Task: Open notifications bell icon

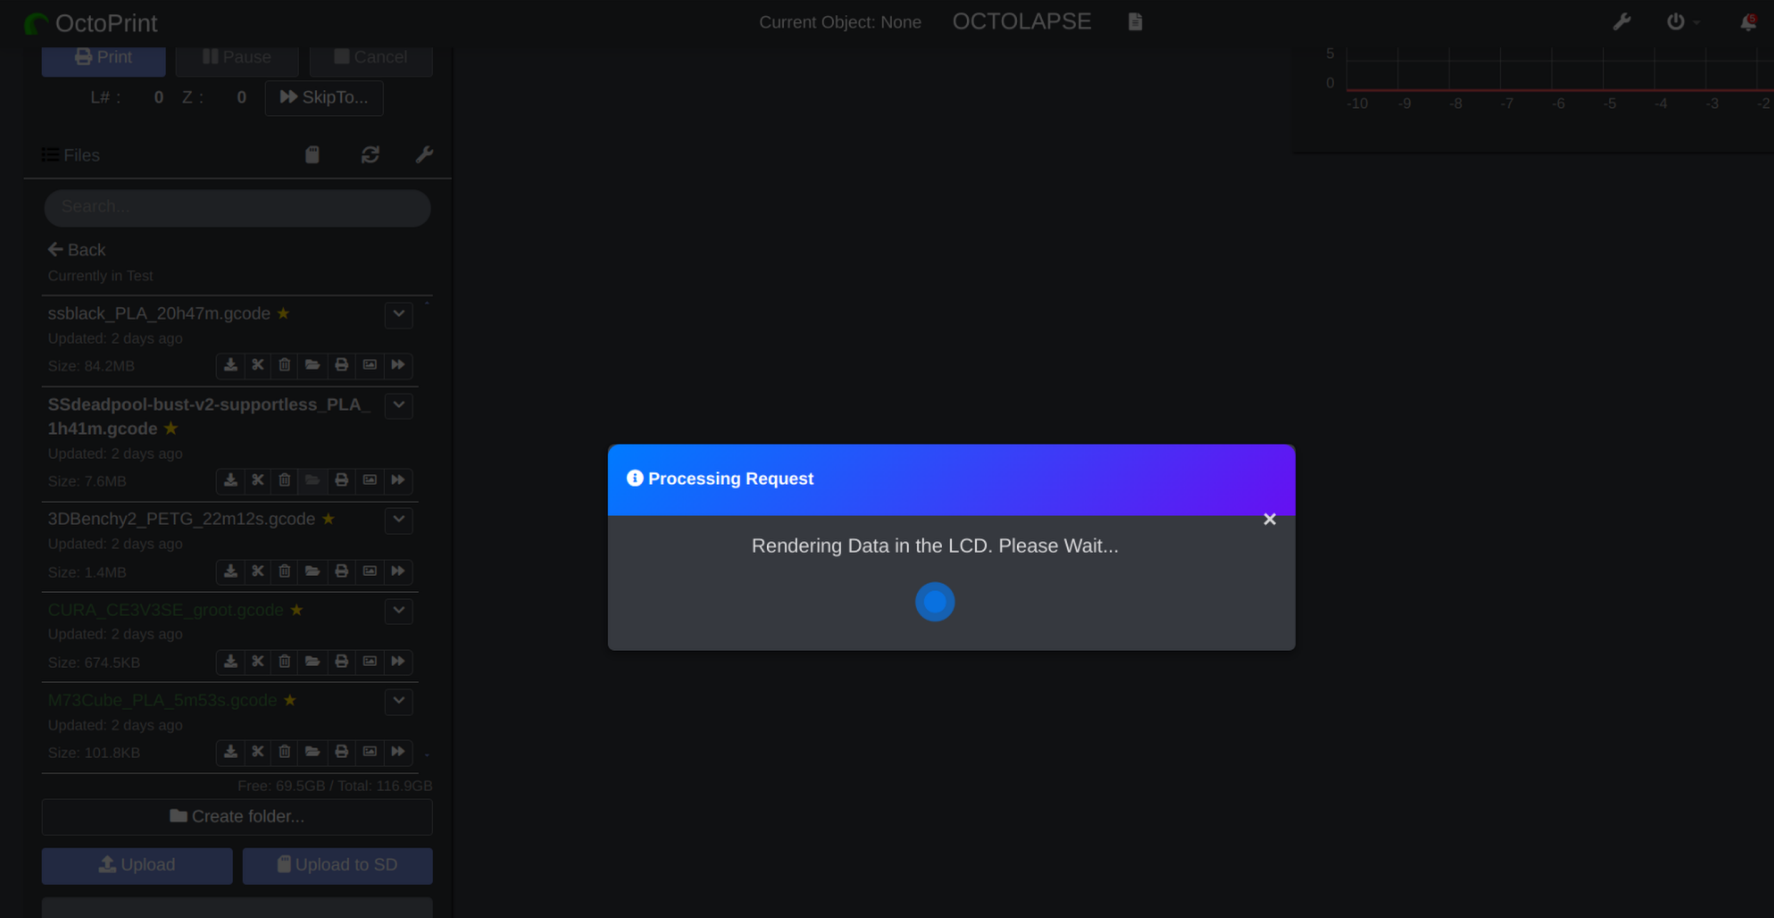Action: (1748, 22)
